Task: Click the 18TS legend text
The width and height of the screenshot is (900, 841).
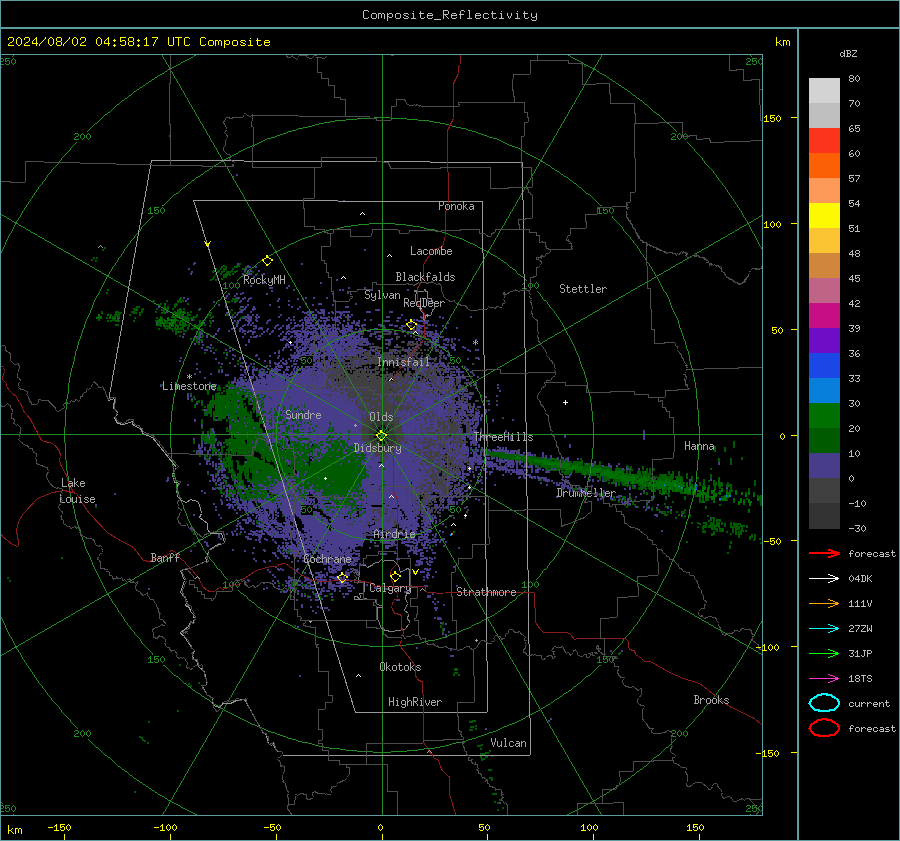Action: click(860, 679)
